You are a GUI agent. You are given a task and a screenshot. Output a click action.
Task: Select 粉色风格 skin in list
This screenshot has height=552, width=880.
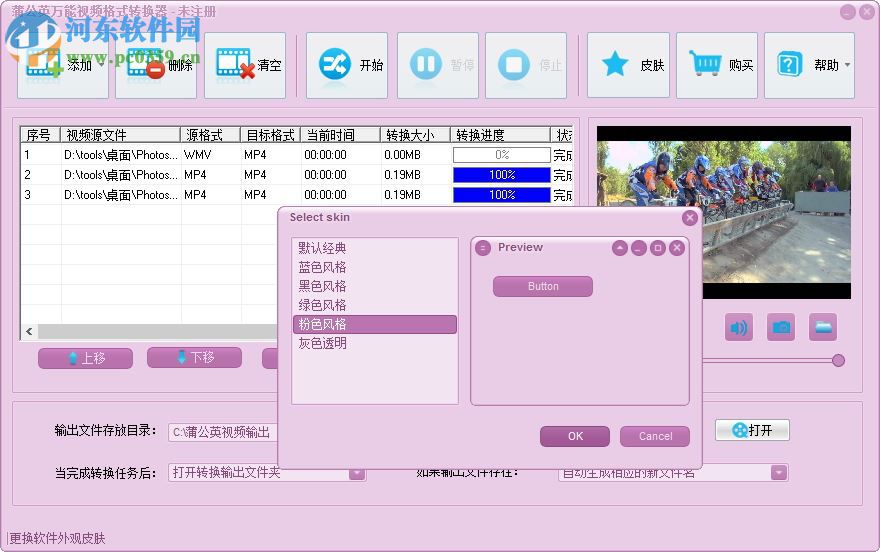[x=374, y=324]
